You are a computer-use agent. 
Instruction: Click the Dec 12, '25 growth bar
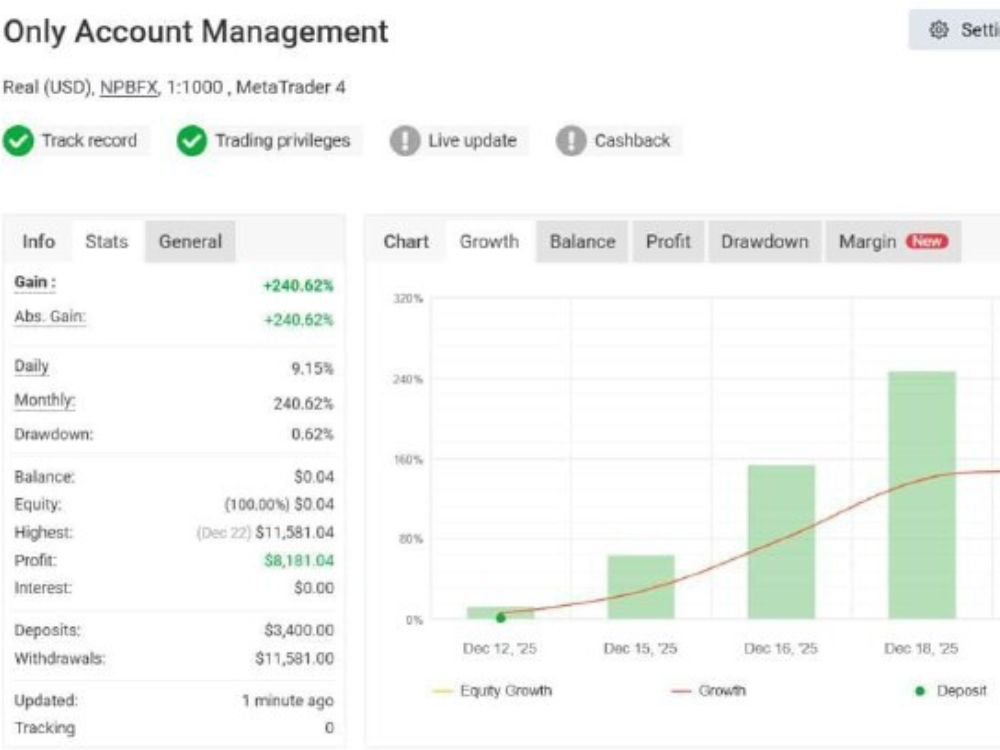click(x=500, y=613)
